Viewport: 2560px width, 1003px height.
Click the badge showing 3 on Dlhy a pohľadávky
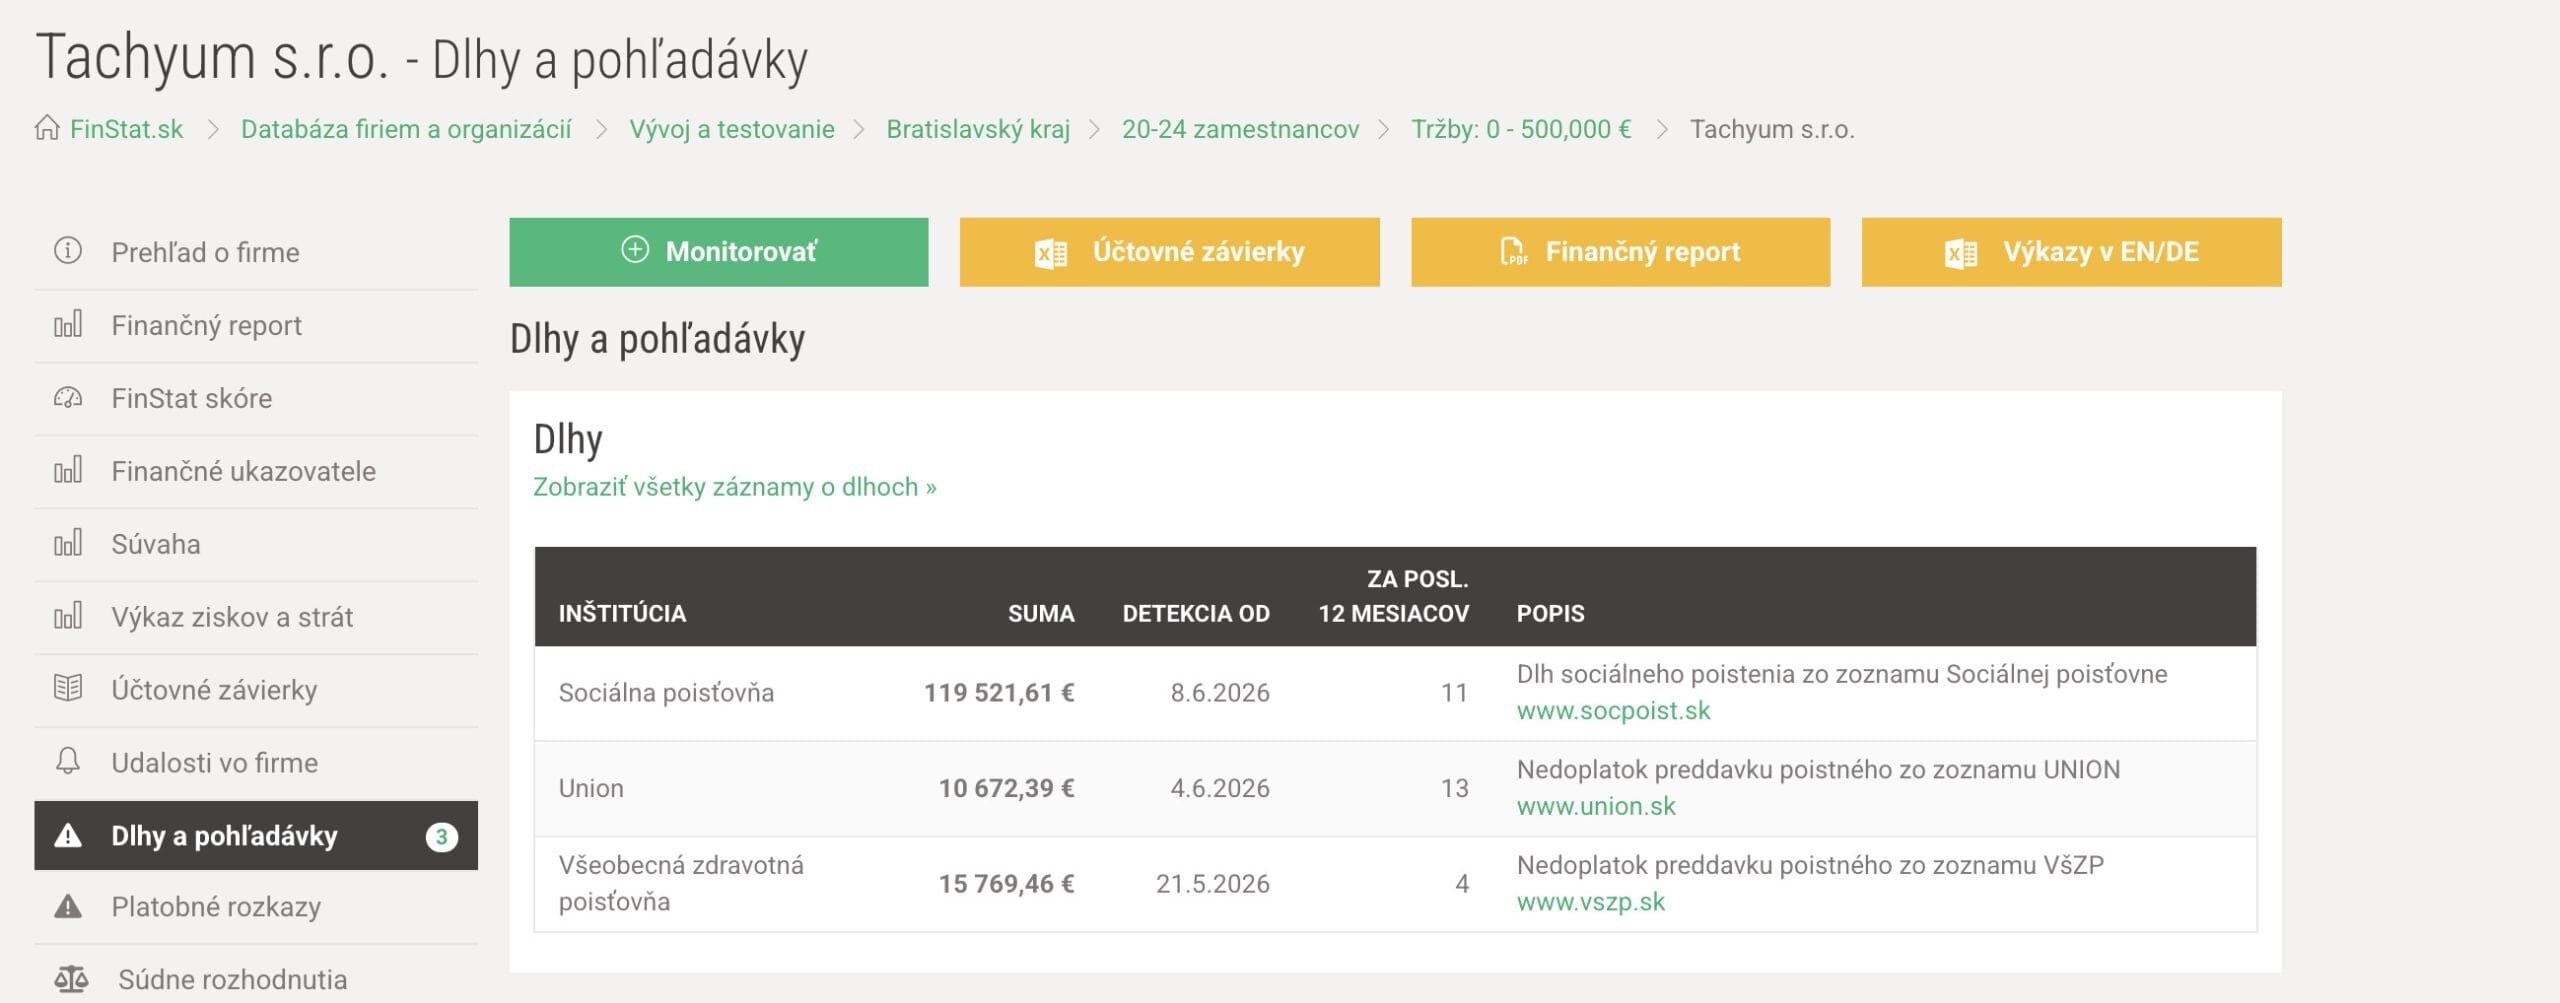pos(442,836)
